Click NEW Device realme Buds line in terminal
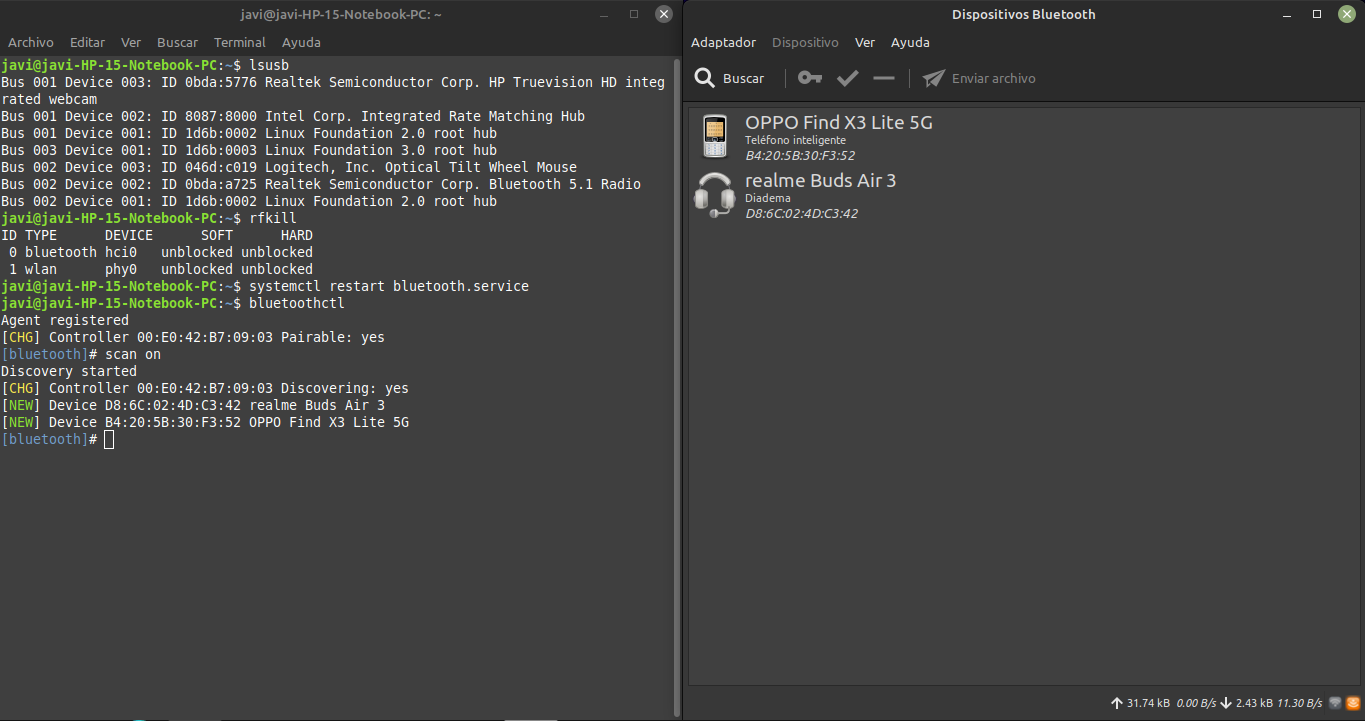The height and width of the screenshot is (721, 1365). tap(193, 406)
